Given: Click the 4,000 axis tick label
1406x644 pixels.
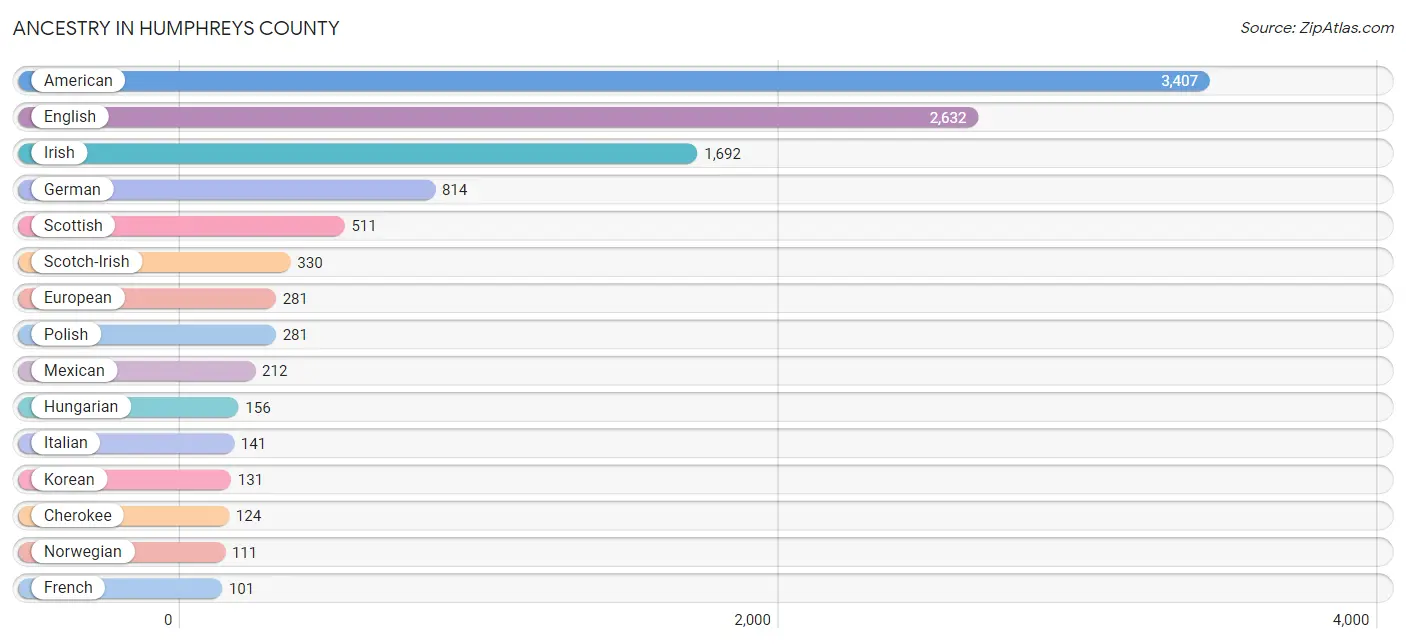Looking at the screenshot, I should 1351,620.
